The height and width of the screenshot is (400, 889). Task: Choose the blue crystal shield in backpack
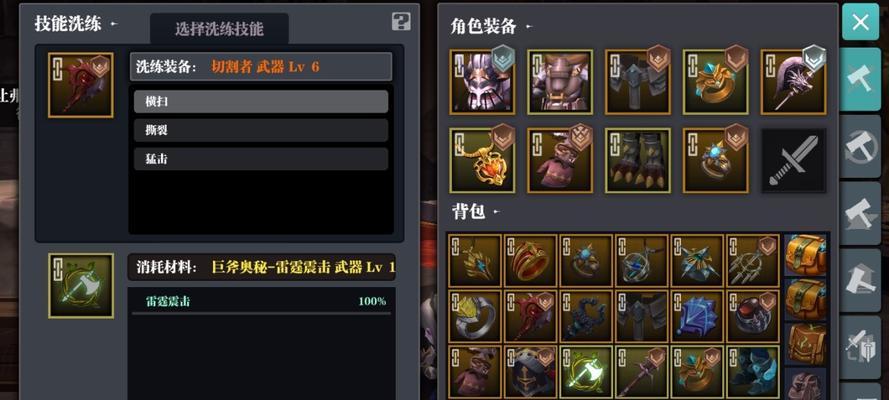click(x=697, y=316)
